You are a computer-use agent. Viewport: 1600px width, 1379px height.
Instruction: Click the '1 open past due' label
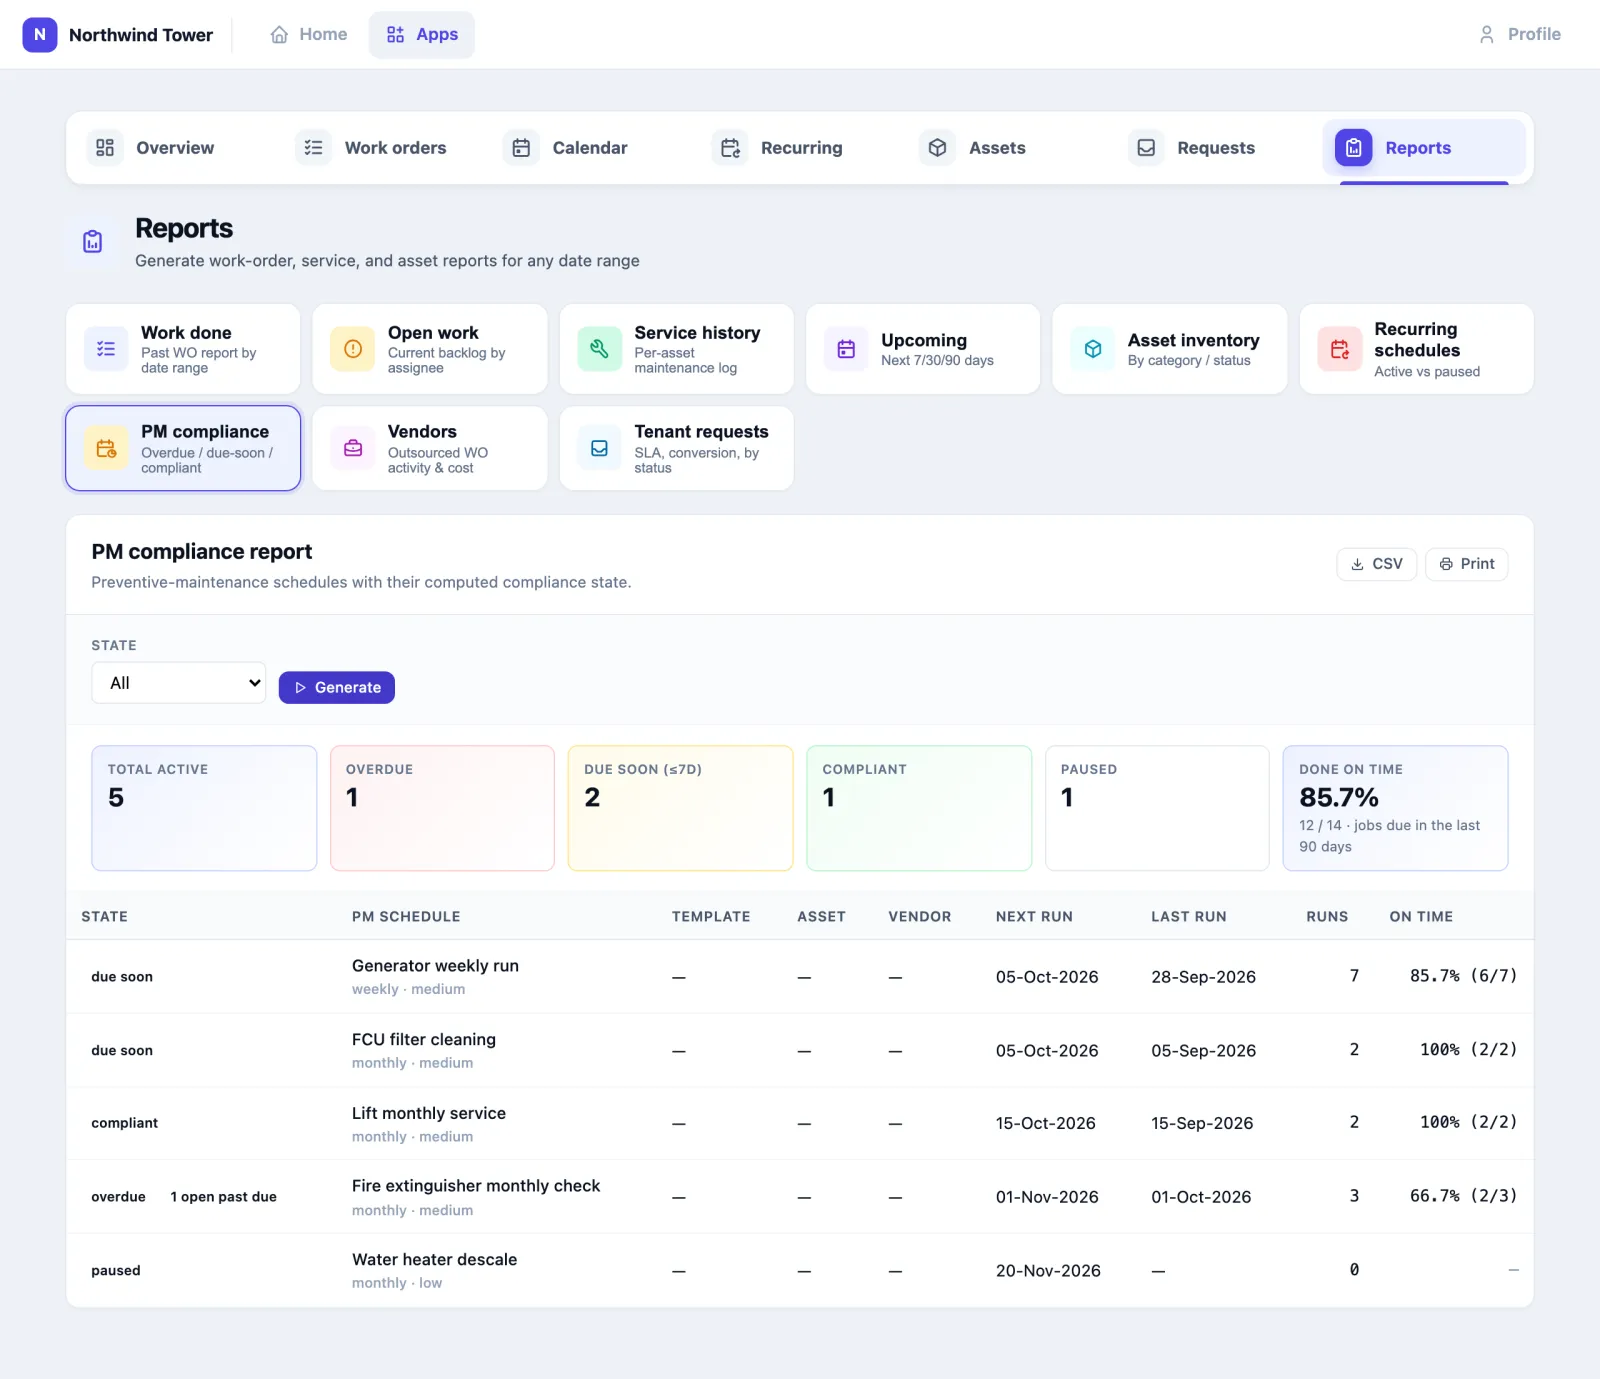point(223,1197)
